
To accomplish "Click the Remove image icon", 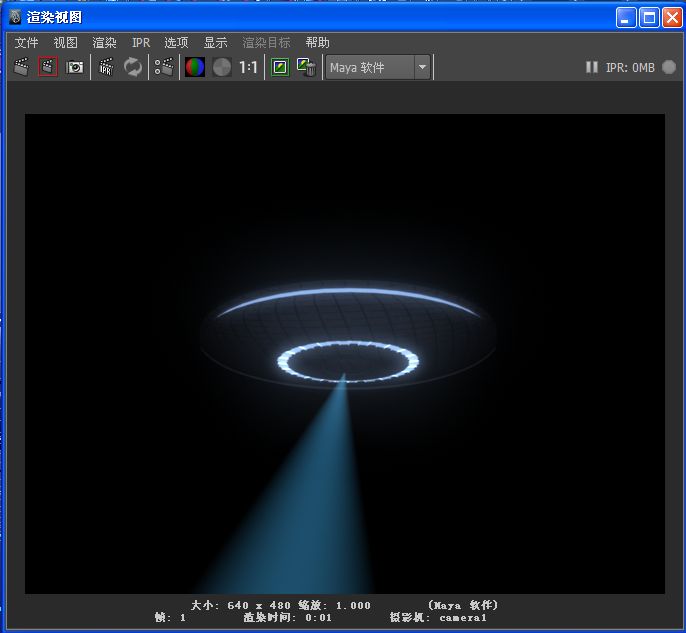I will coord(306,67).
